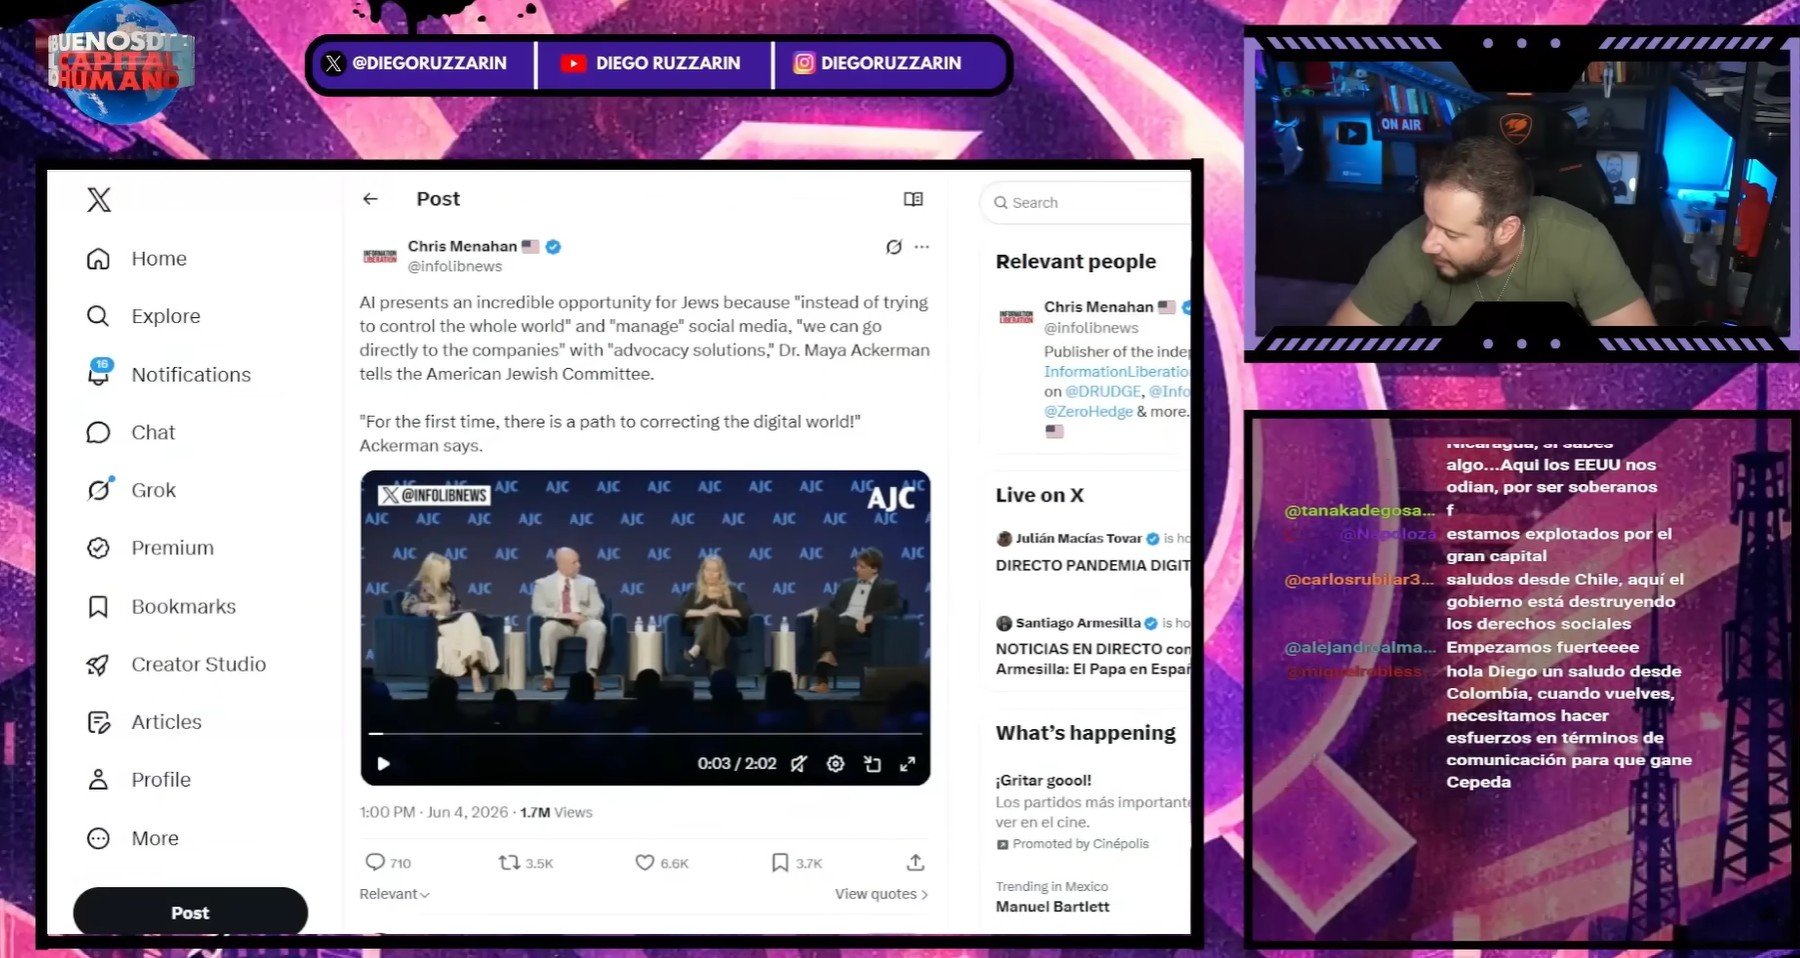Viewport: 1800px width, 958px height.
Task: Click the DIEGO RUZZARIN YouTube banner
Action: (651, 63)
